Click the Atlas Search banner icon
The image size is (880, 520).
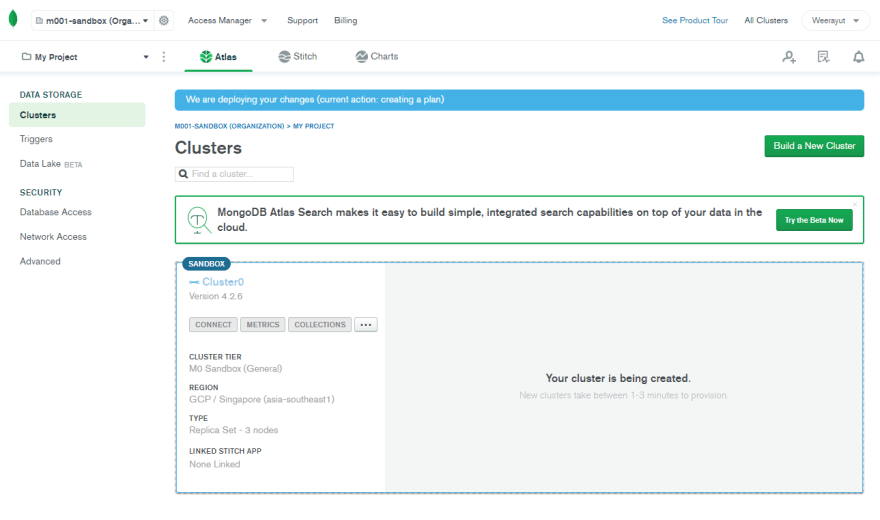click(x=199, y=220)
